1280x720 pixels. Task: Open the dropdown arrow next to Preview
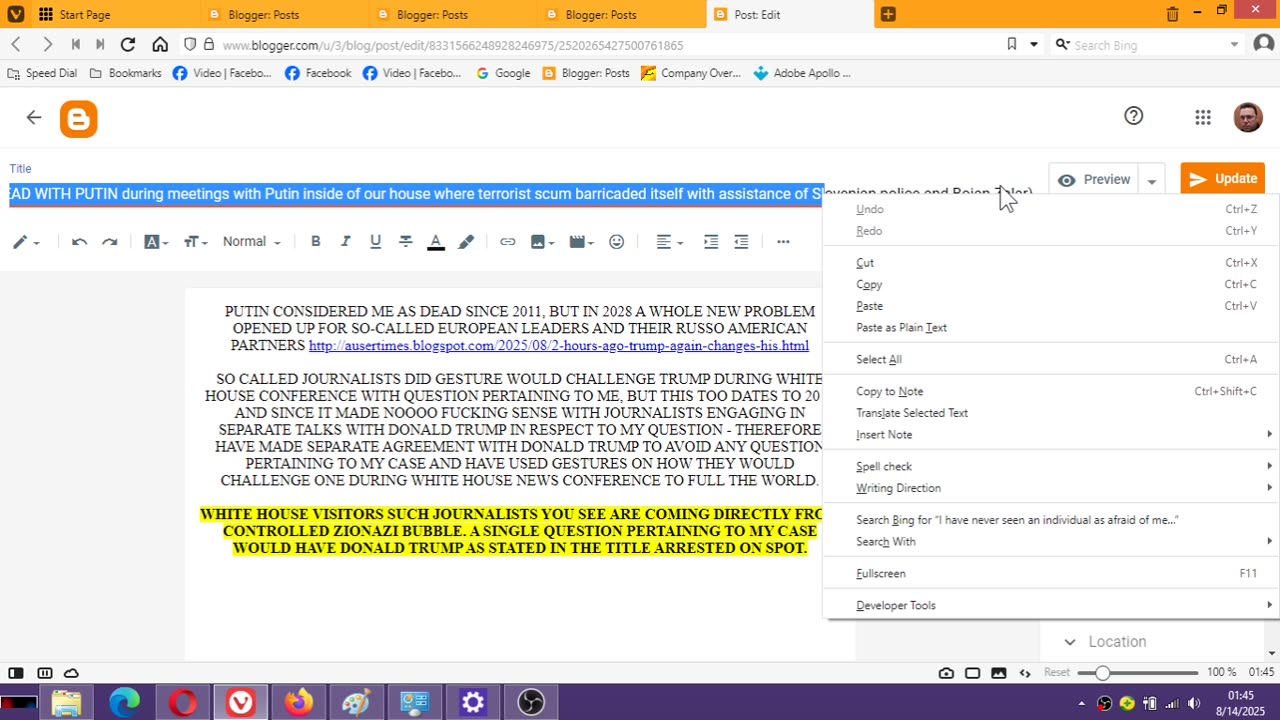[x=1152, y=181]
